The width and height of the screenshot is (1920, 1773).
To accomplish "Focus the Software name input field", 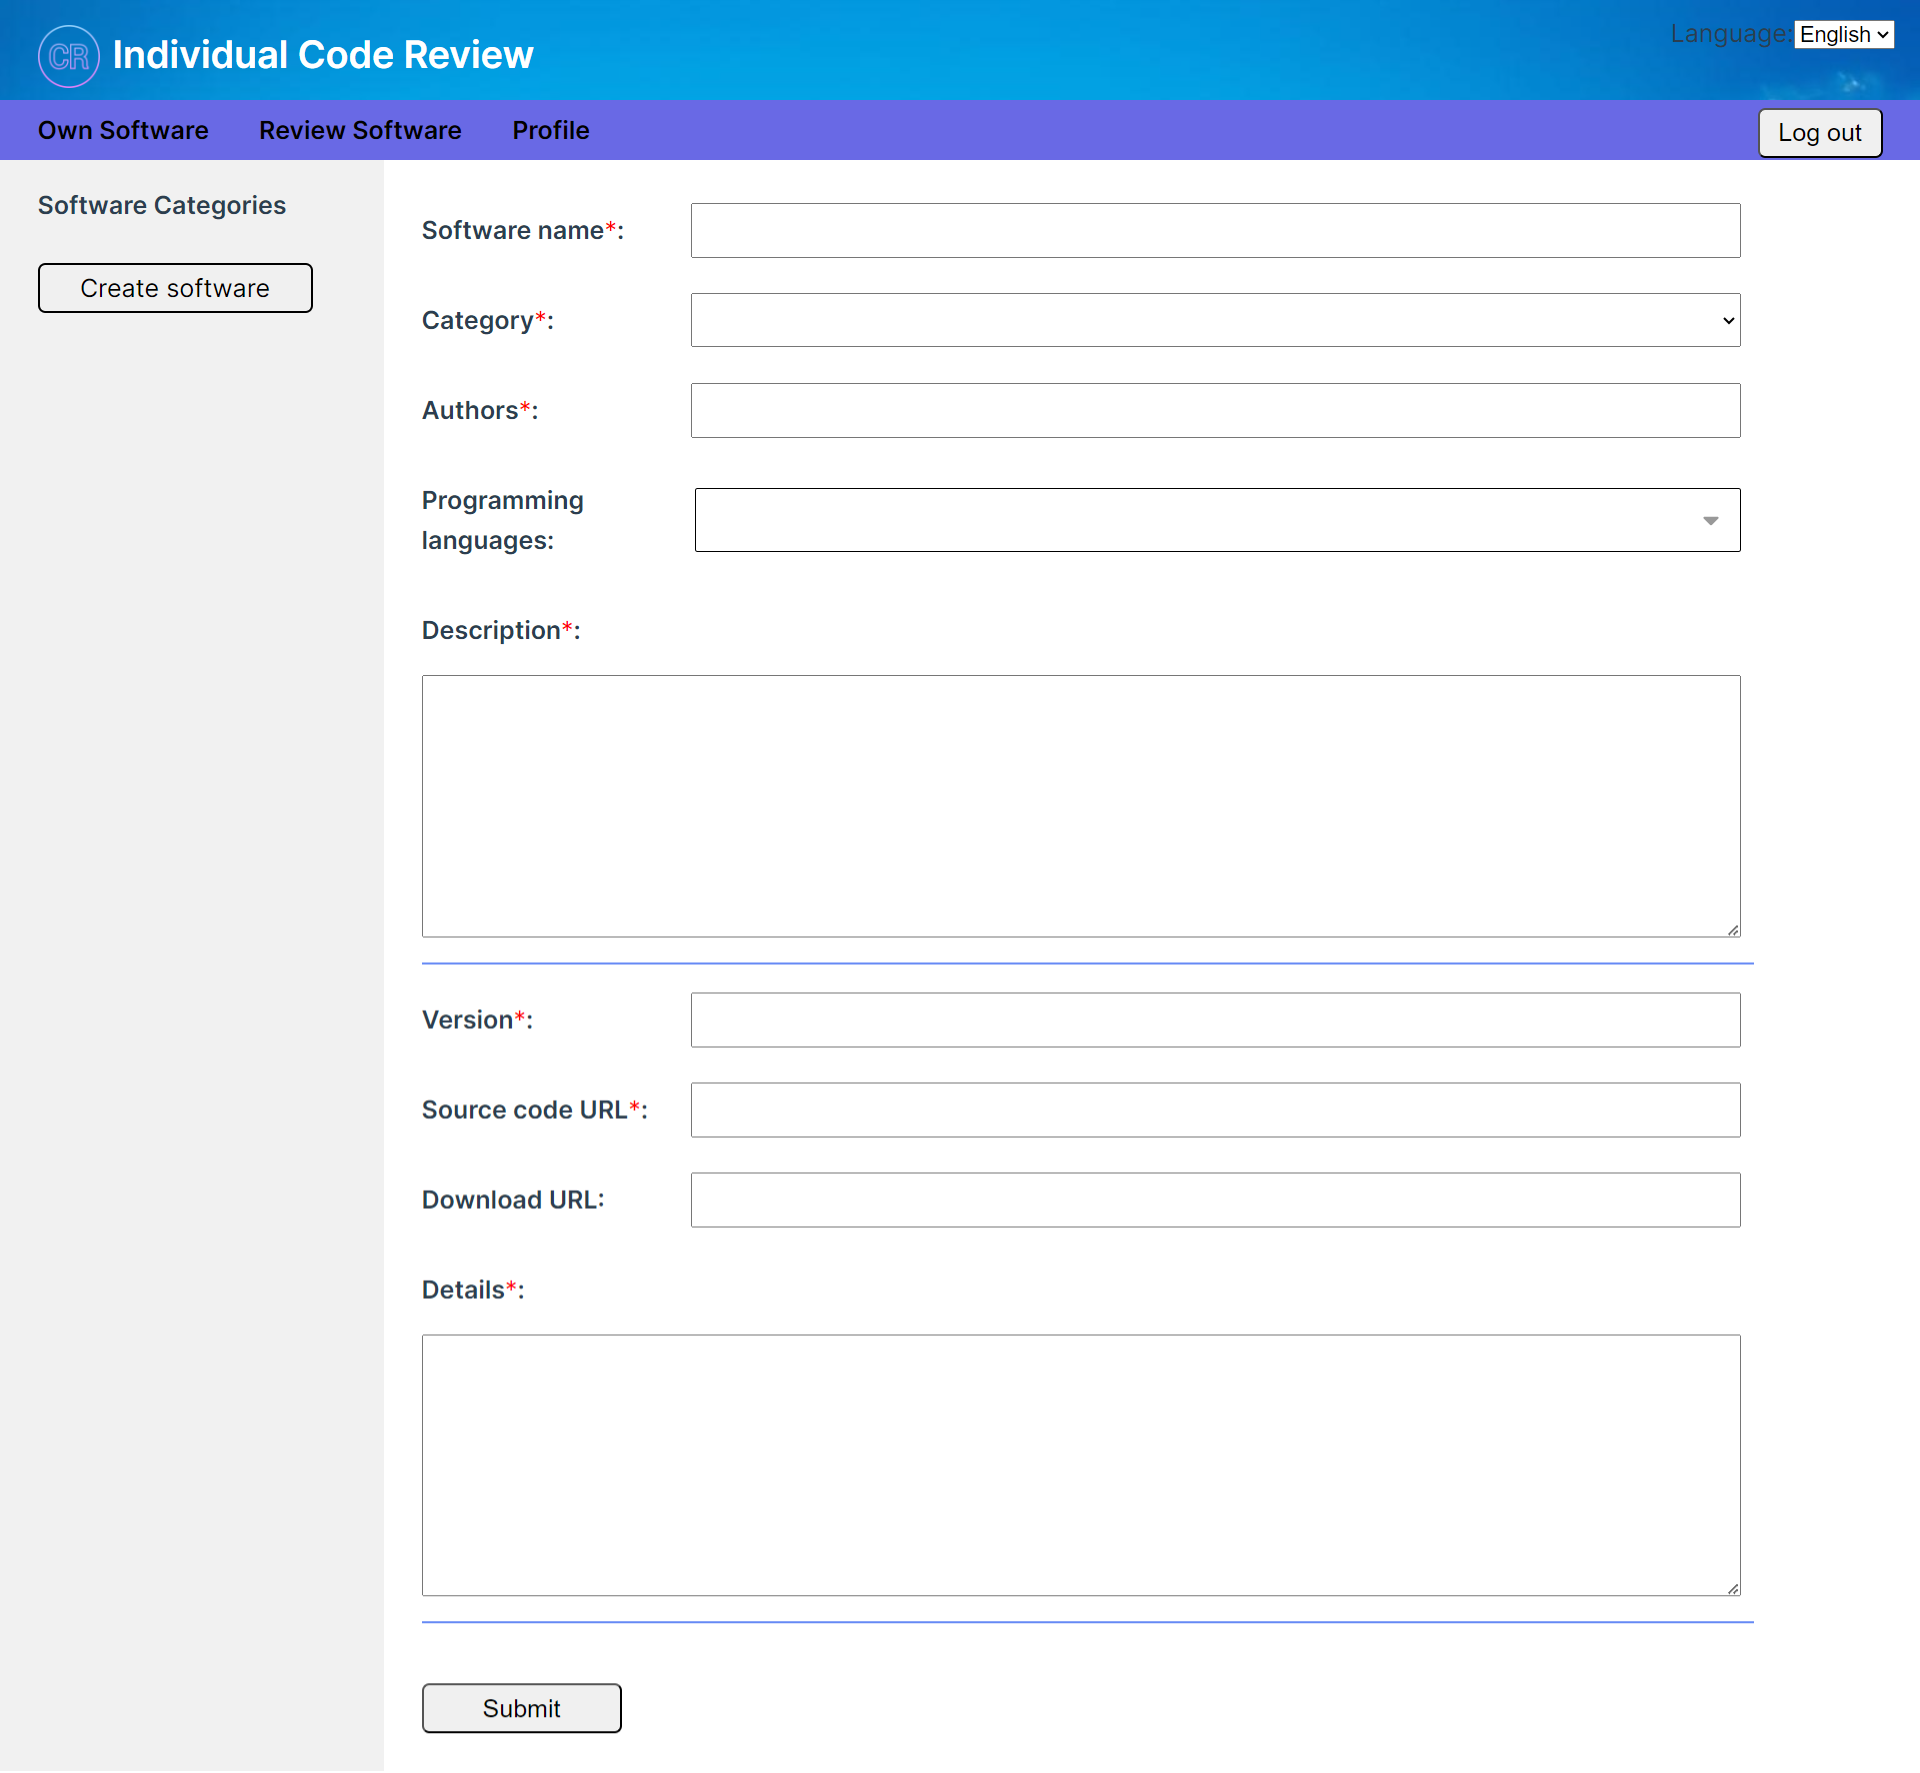I will (1215, 230).
